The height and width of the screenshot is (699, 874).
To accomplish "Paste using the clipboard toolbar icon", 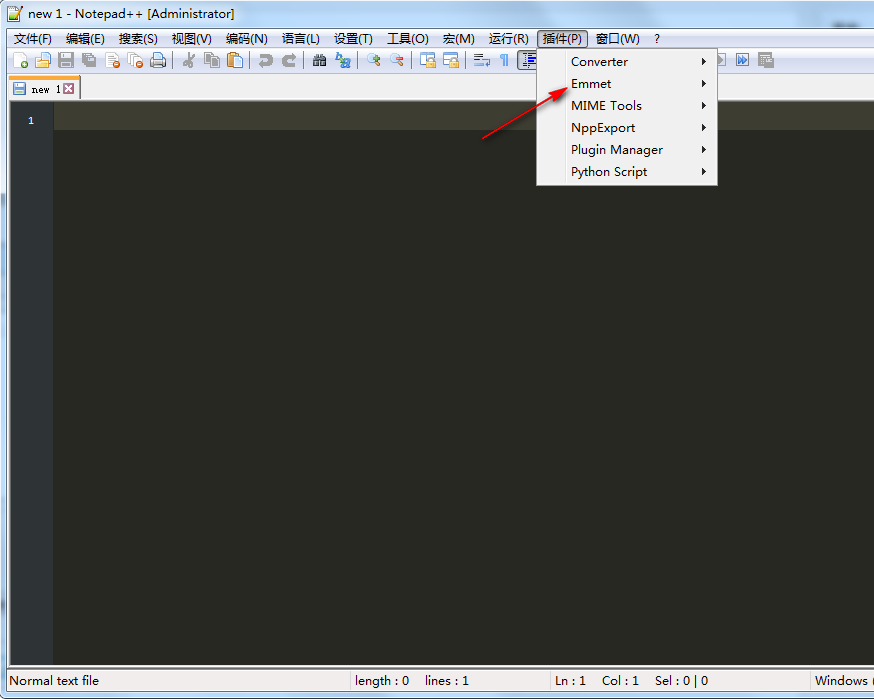I will click(x=235, y=60).
